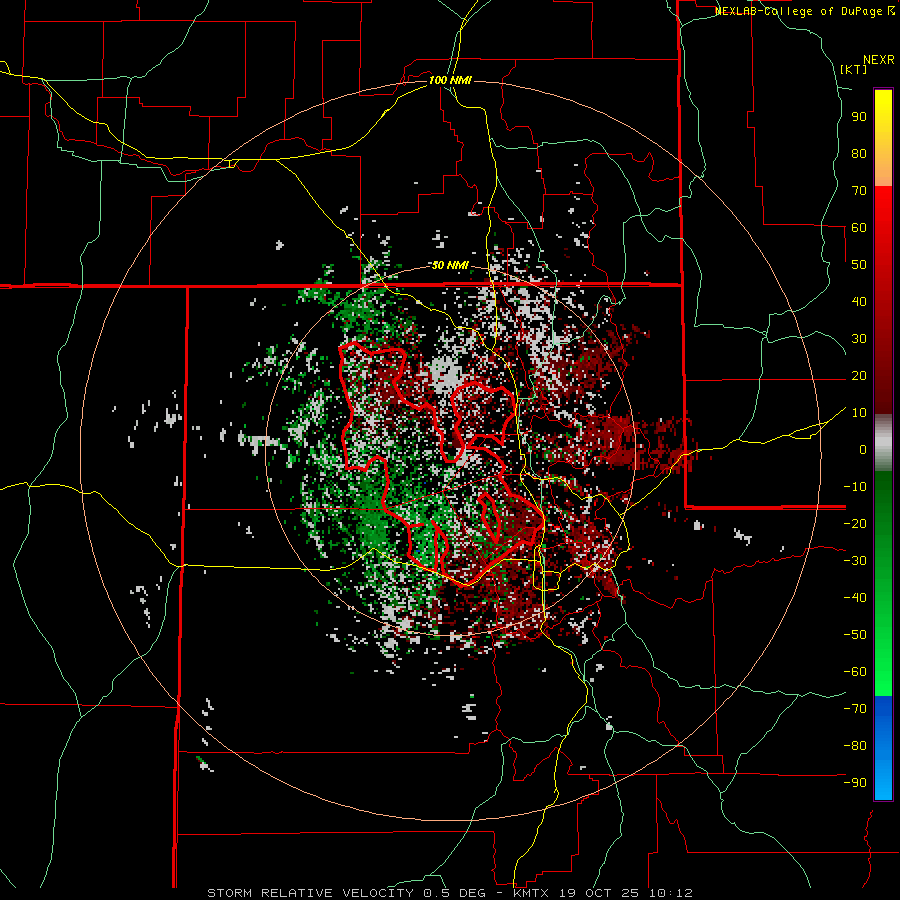Click the 0.5 DEG elevation text

tap(455, 893)
